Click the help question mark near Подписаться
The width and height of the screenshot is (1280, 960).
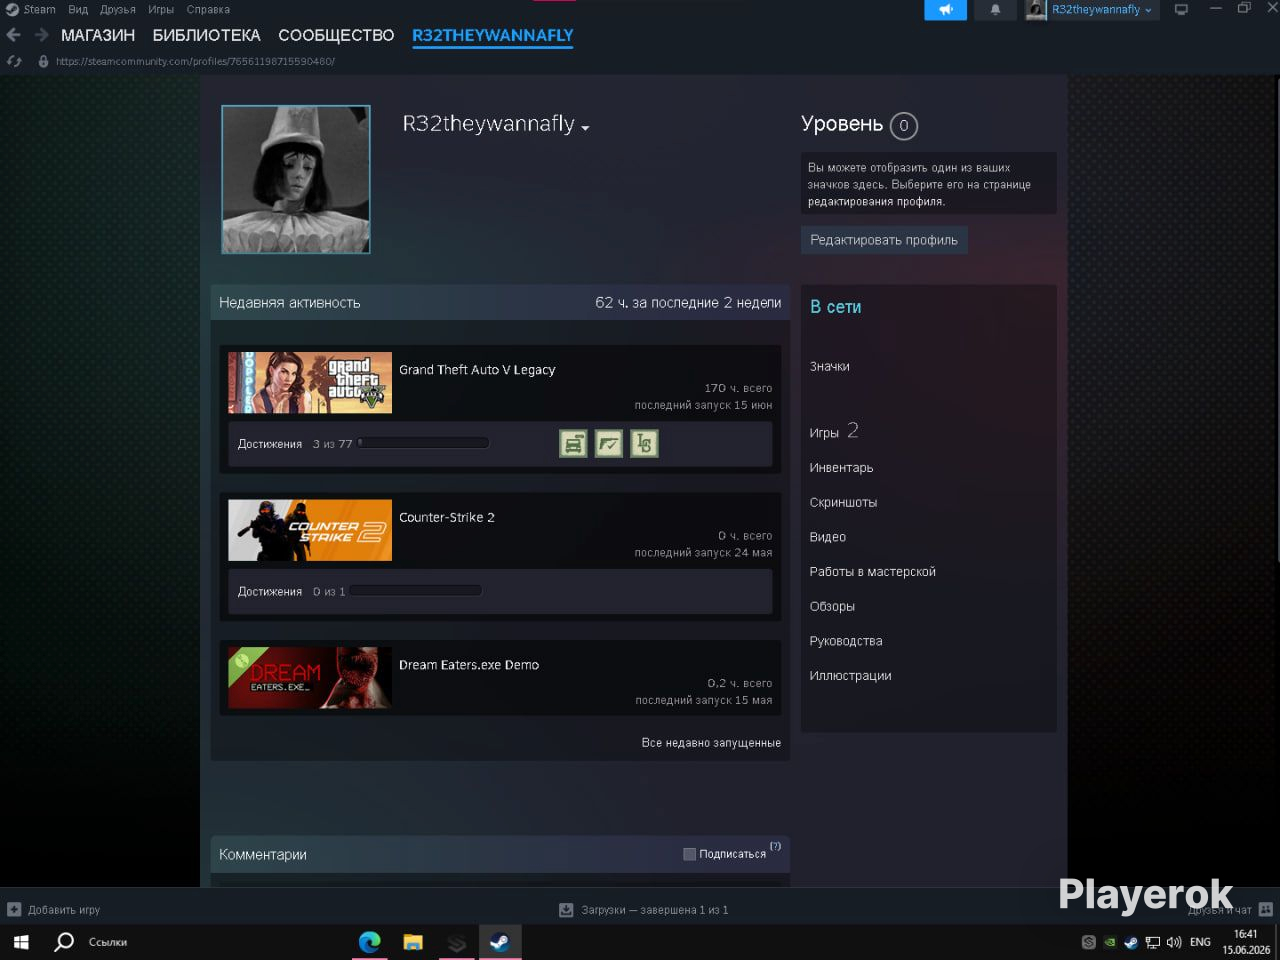coord(775,846)
